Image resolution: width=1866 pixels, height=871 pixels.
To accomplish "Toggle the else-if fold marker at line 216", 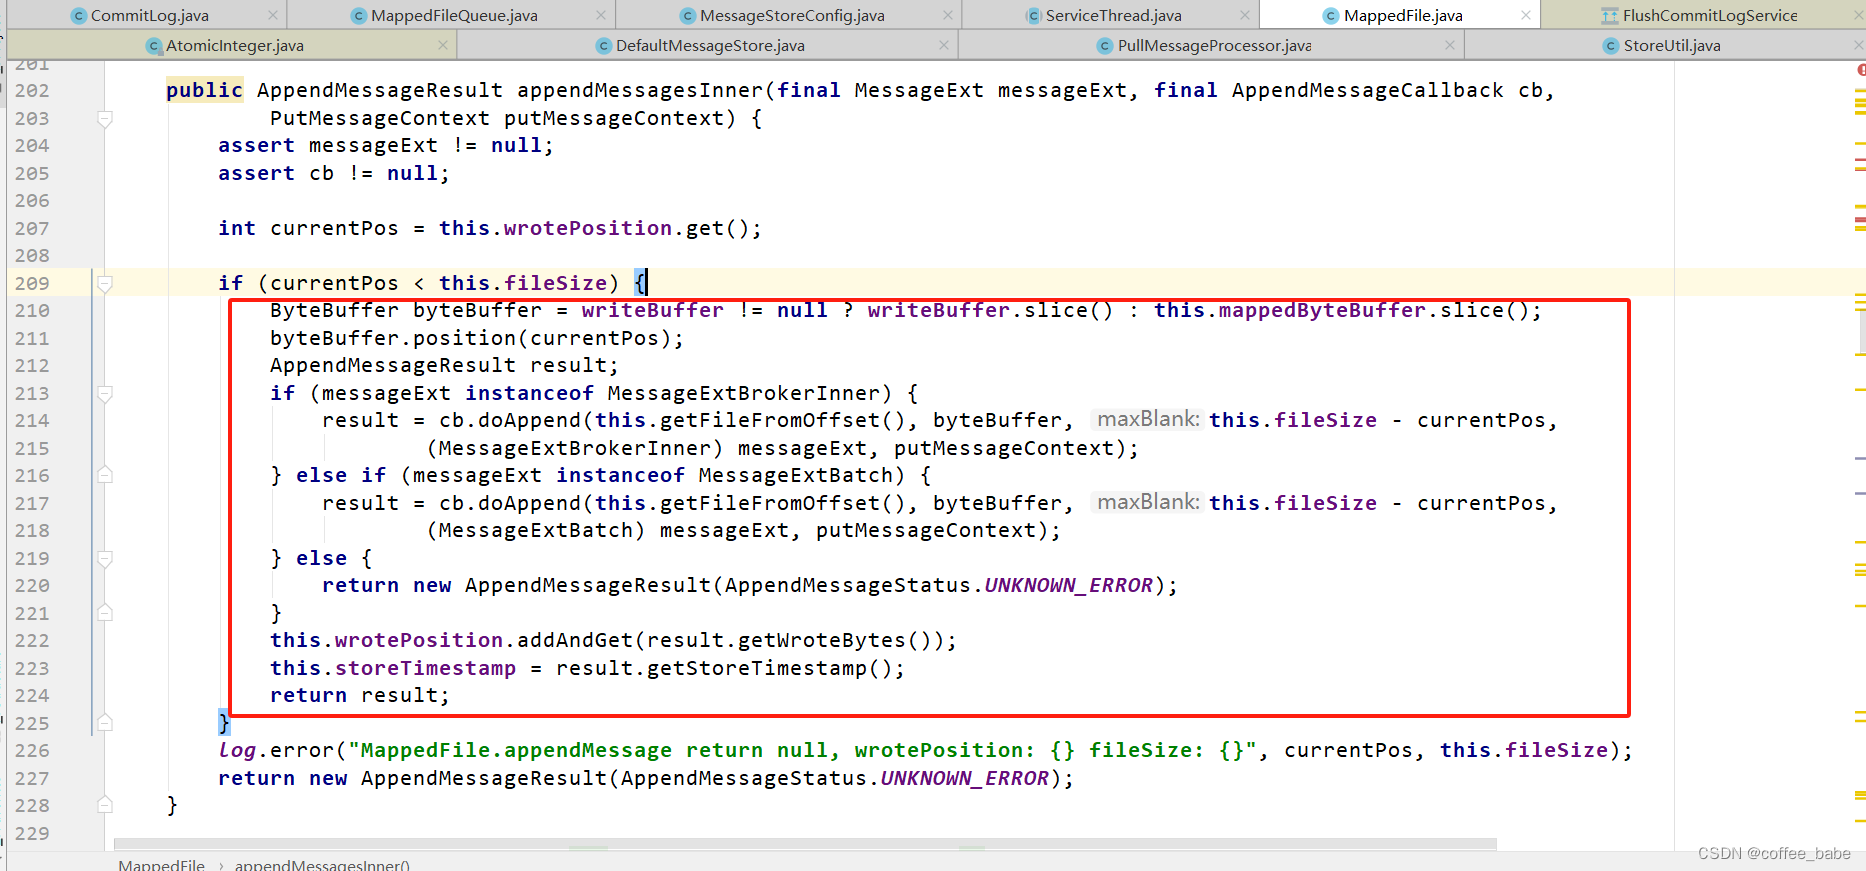I will point(105,475).
